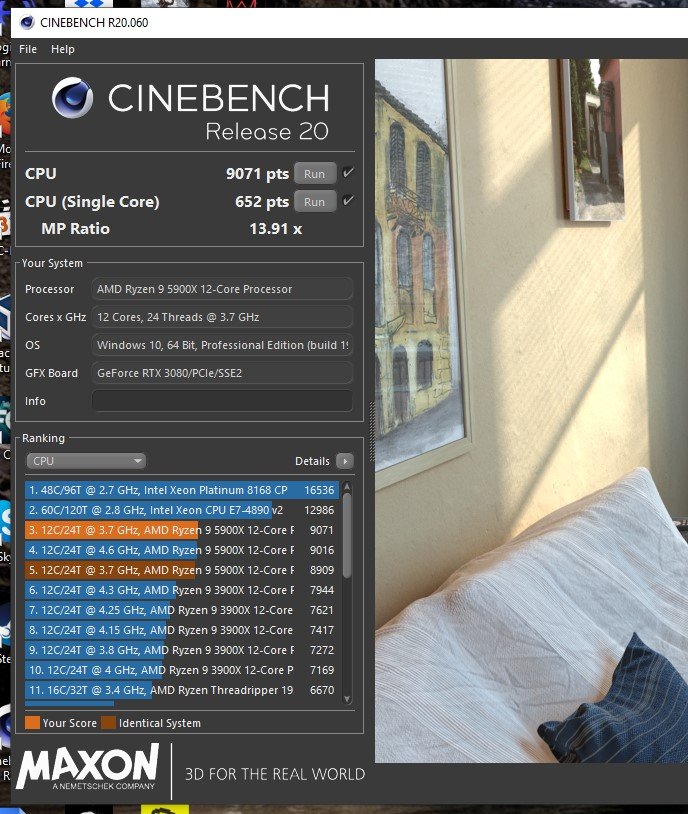The image size is (688, 814).
Task: Expand the ranking Details arrow button
Action: point(345,461)
